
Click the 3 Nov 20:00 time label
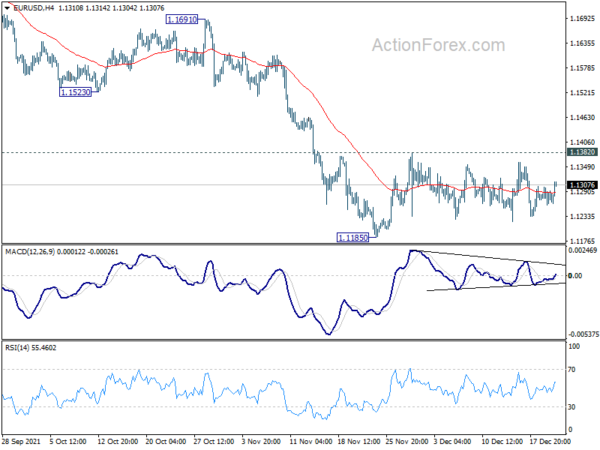[261, 442]
